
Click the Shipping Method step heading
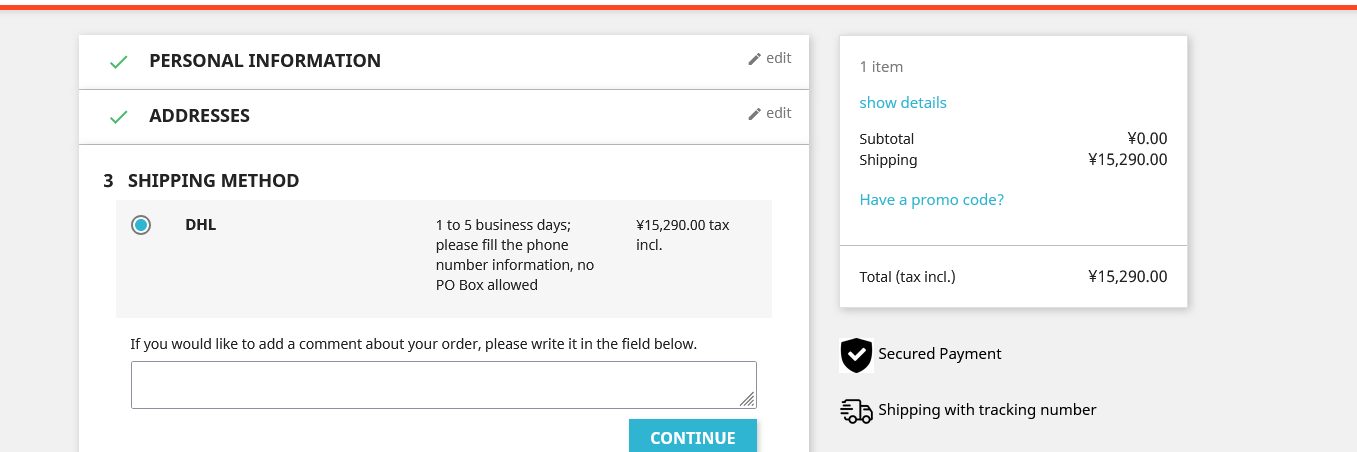[x=213, y=181]
